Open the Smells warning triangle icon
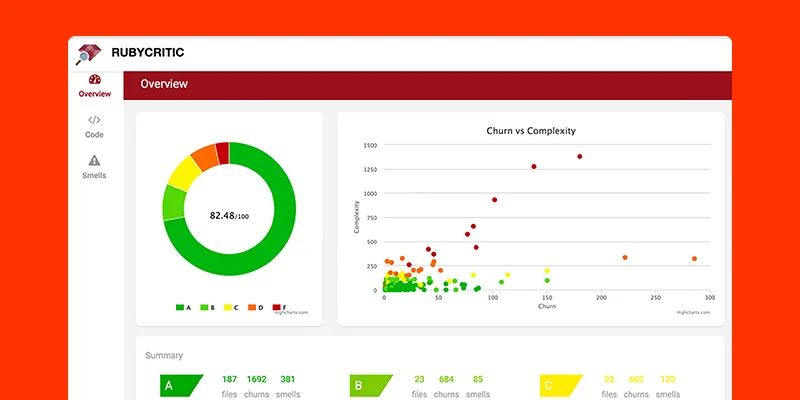The height and width of the screenshot is (400, 800). pos(94,160)
